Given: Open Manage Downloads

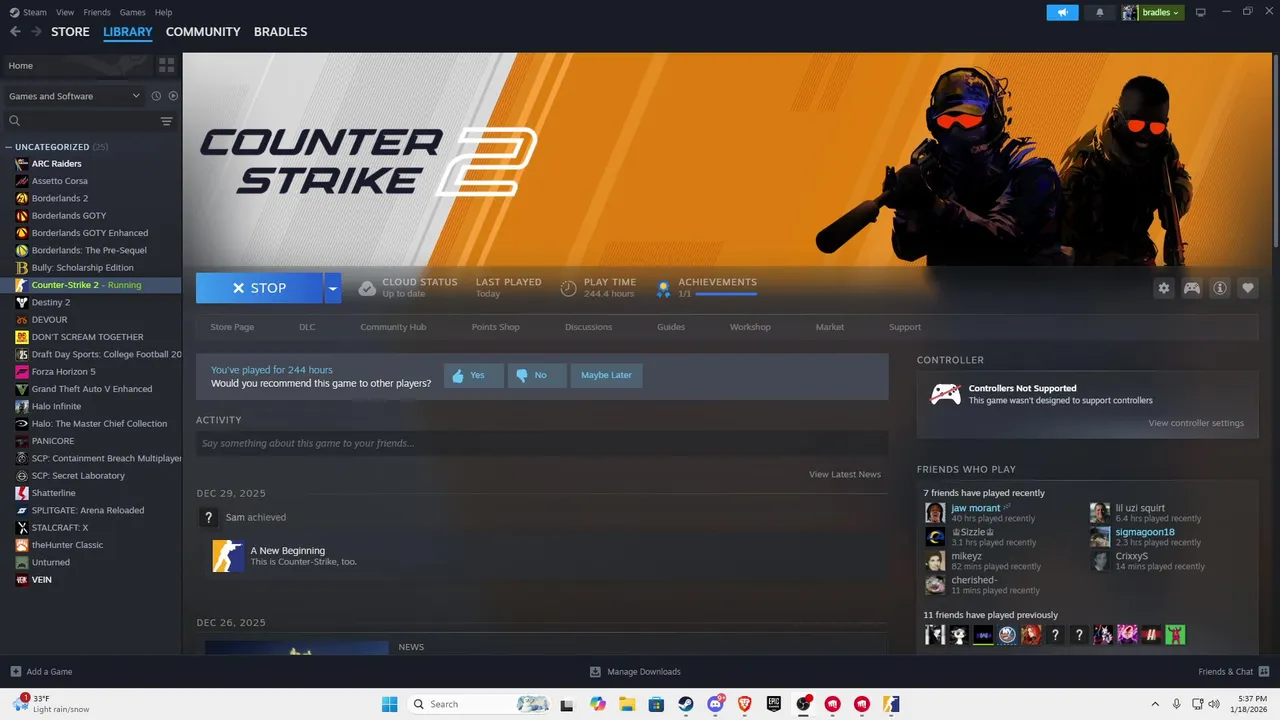Looking at the screenshot, I should (x=635, y=672).
